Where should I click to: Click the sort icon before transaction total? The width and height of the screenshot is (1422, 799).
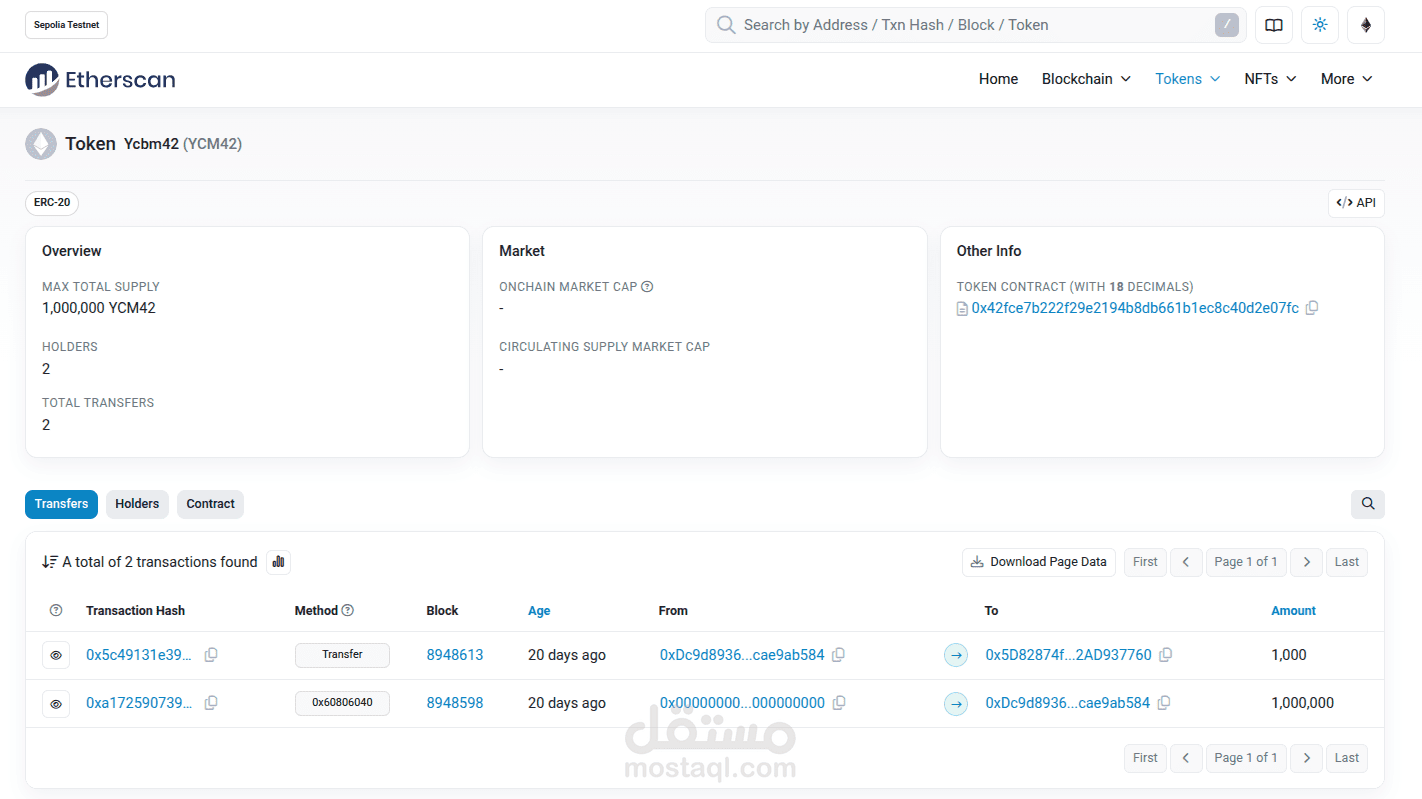[50, 562]
